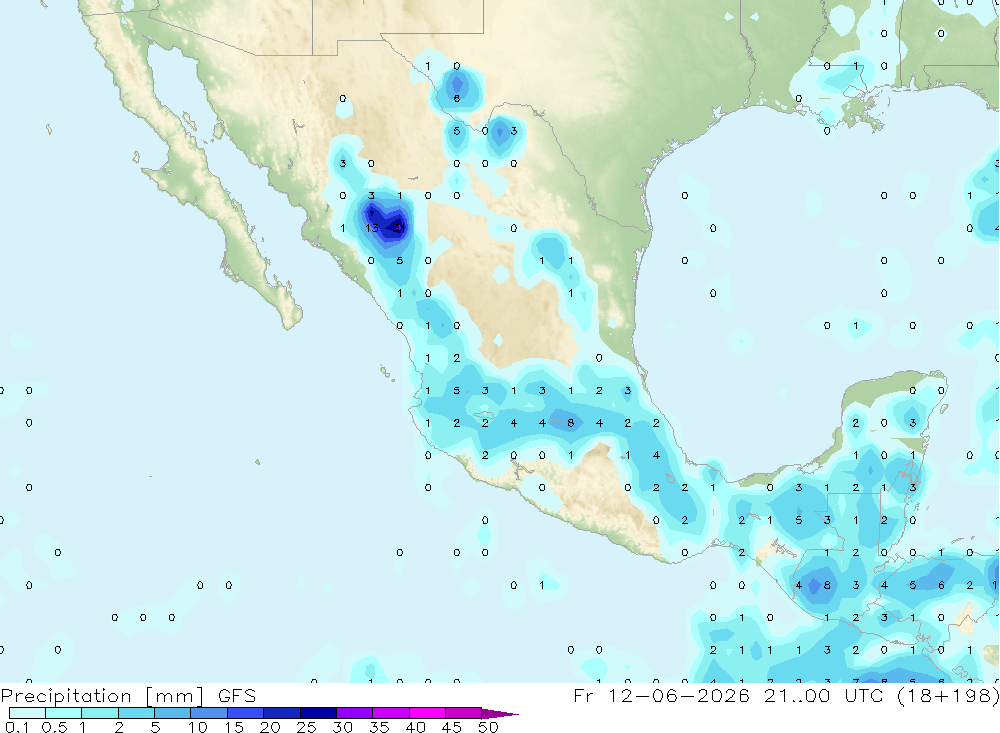Click the 45–50 mm legend color segment
The width and height of the screenshot is (1000, 733).
[464, 713]
